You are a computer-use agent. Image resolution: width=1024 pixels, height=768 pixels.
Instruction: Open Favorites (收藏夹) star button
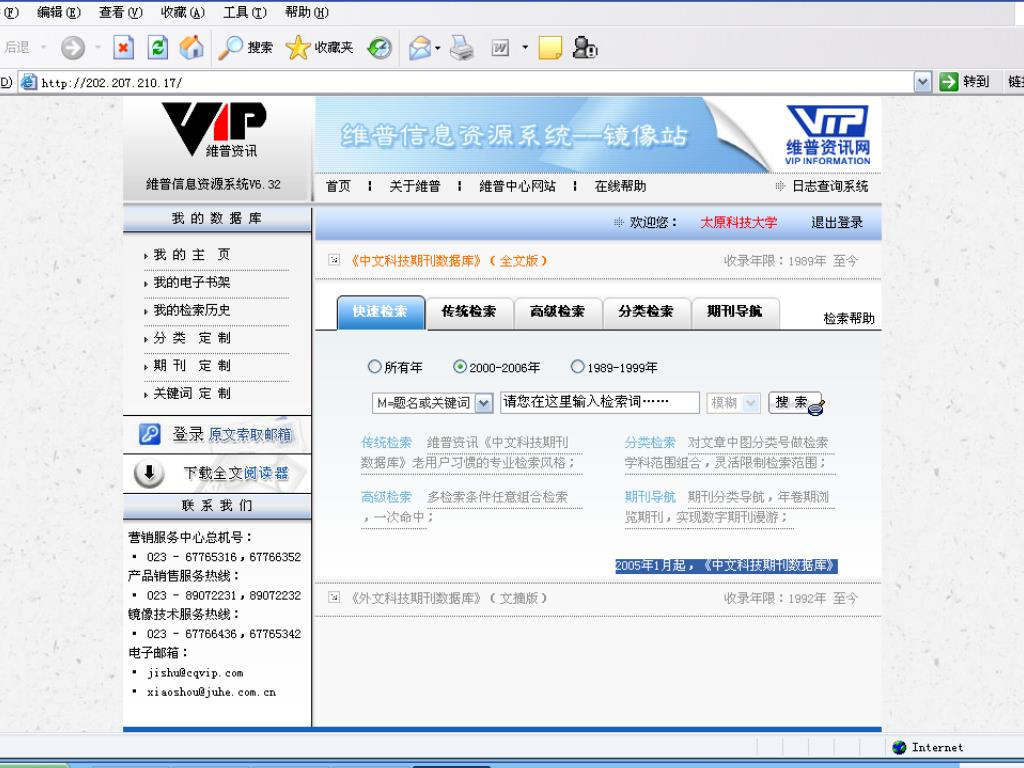(319, 48)
